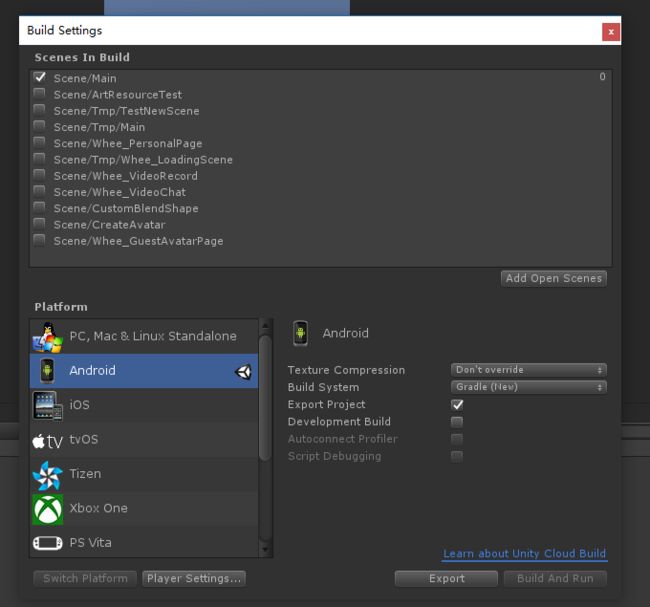Click the platform list scrollbar thumb
This screenshot has height=607, width=650.
pos(265,398)
